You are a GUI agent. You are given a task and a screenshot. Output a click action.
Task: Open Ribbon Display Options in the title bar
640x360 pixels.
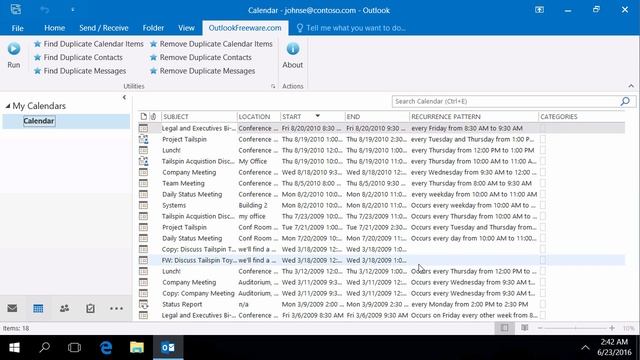pyautogui.click(x=539, y=10)
